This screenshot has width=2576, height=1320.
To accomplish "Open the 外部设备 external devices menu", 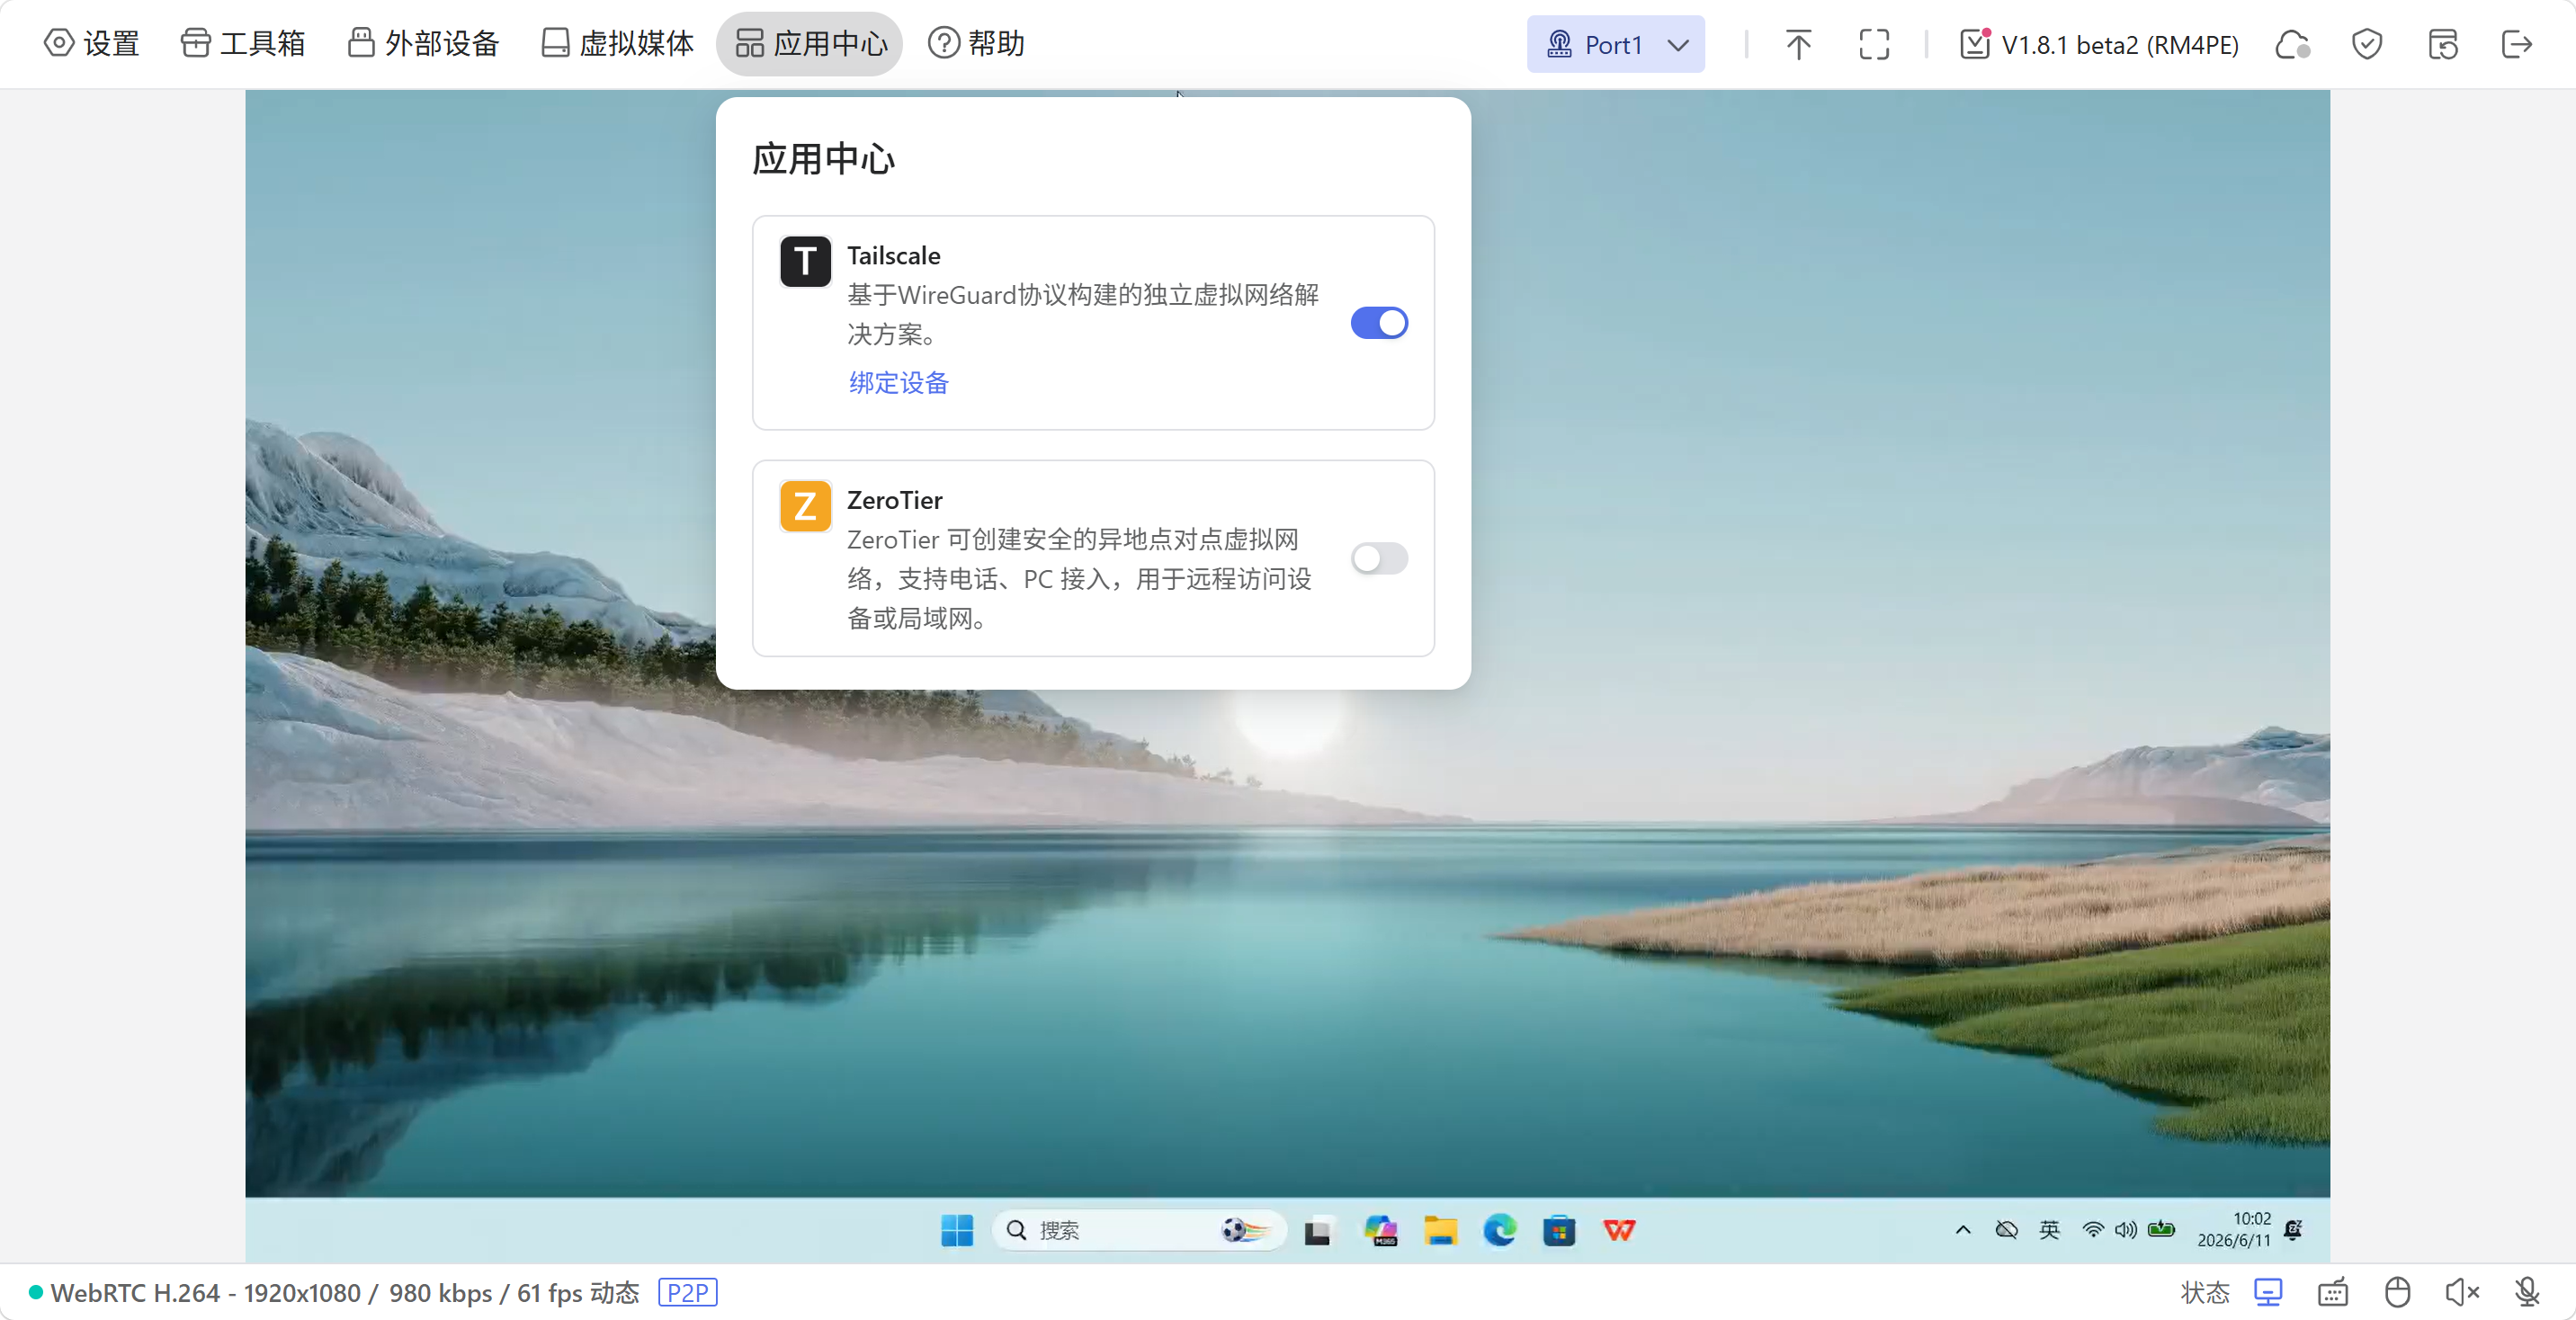I will point(423,44).
